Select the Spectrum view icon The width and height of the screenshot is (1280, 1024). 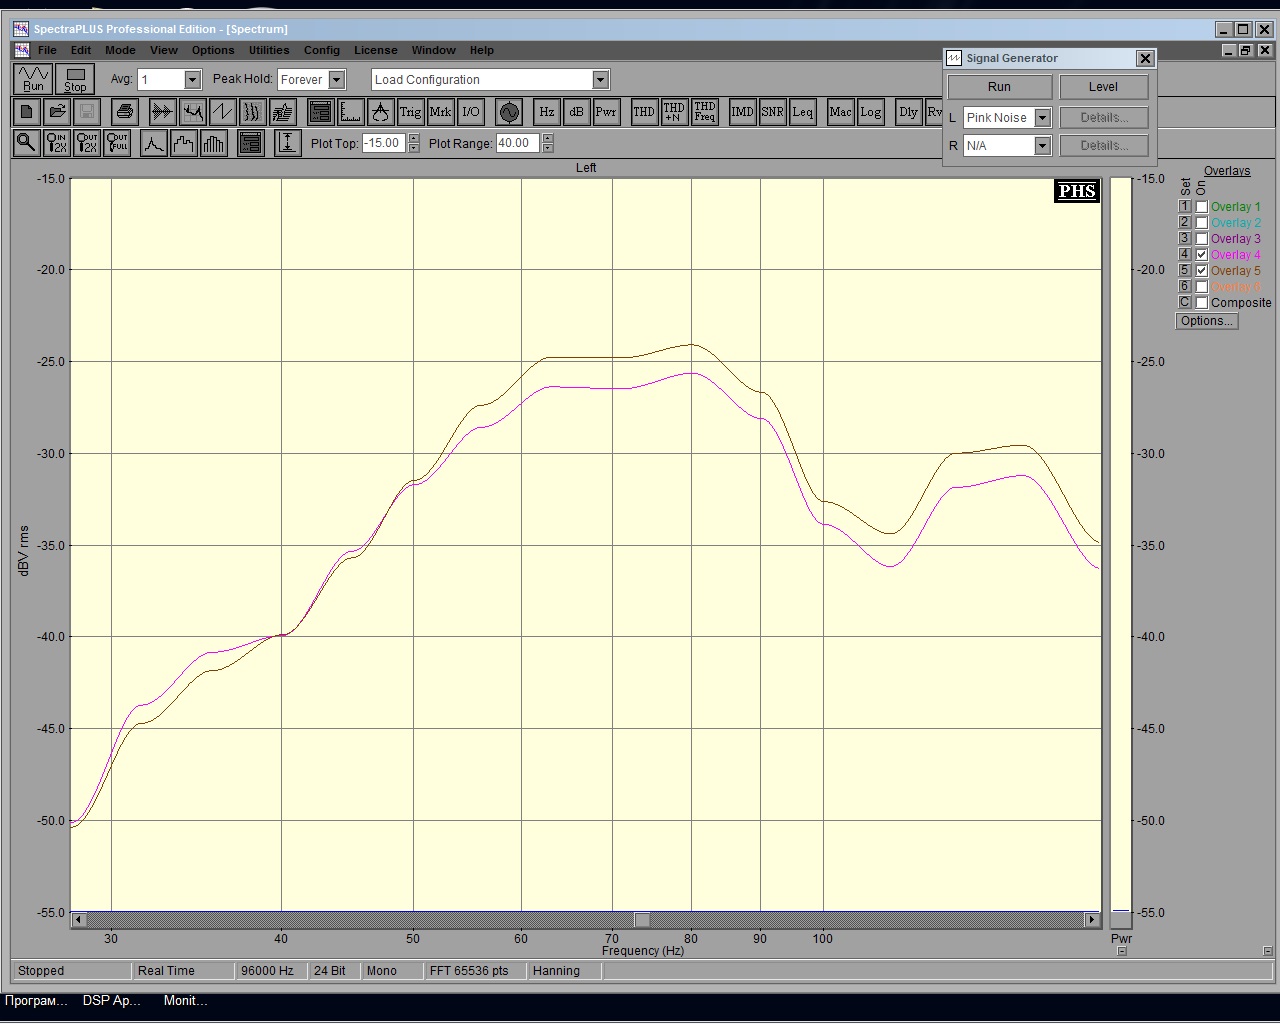[192, 112]
